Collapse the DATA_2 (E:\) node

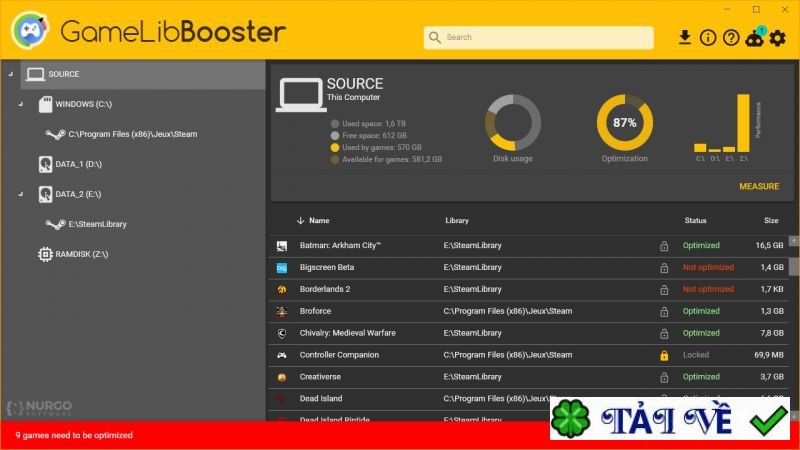point(20,194)
